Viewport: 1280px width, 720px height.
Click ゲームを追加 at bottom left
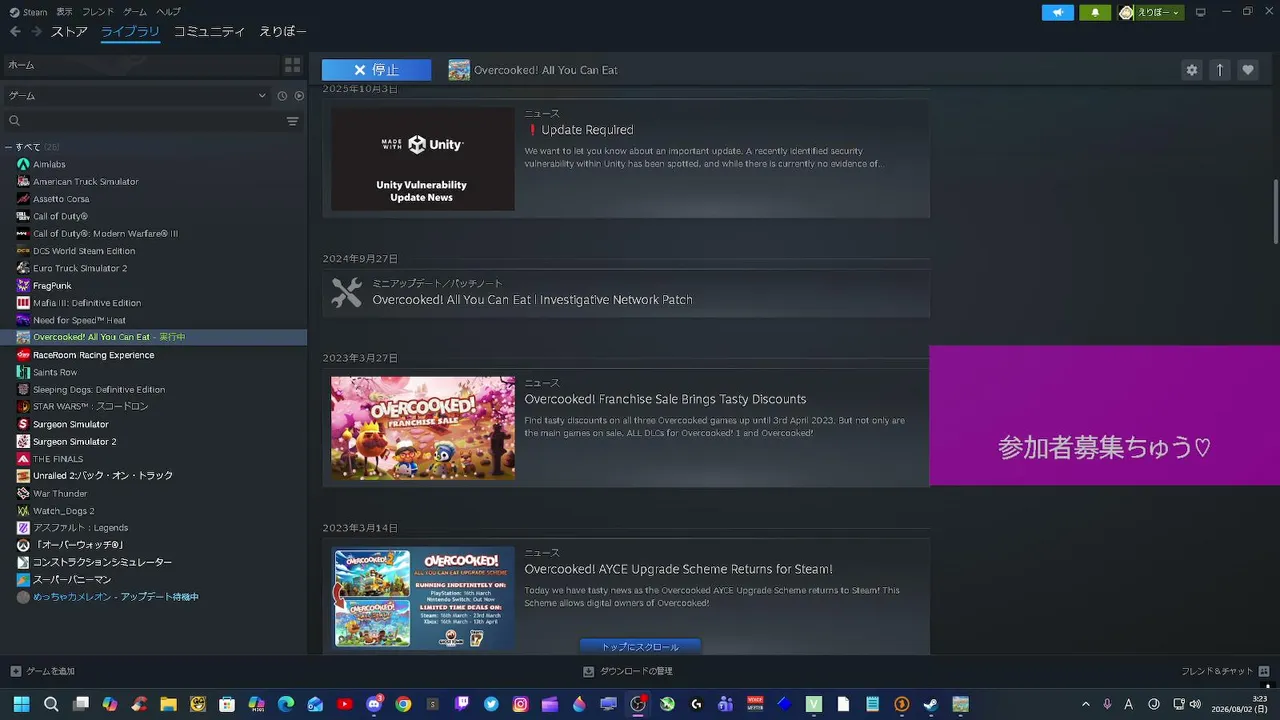(43, 671)
